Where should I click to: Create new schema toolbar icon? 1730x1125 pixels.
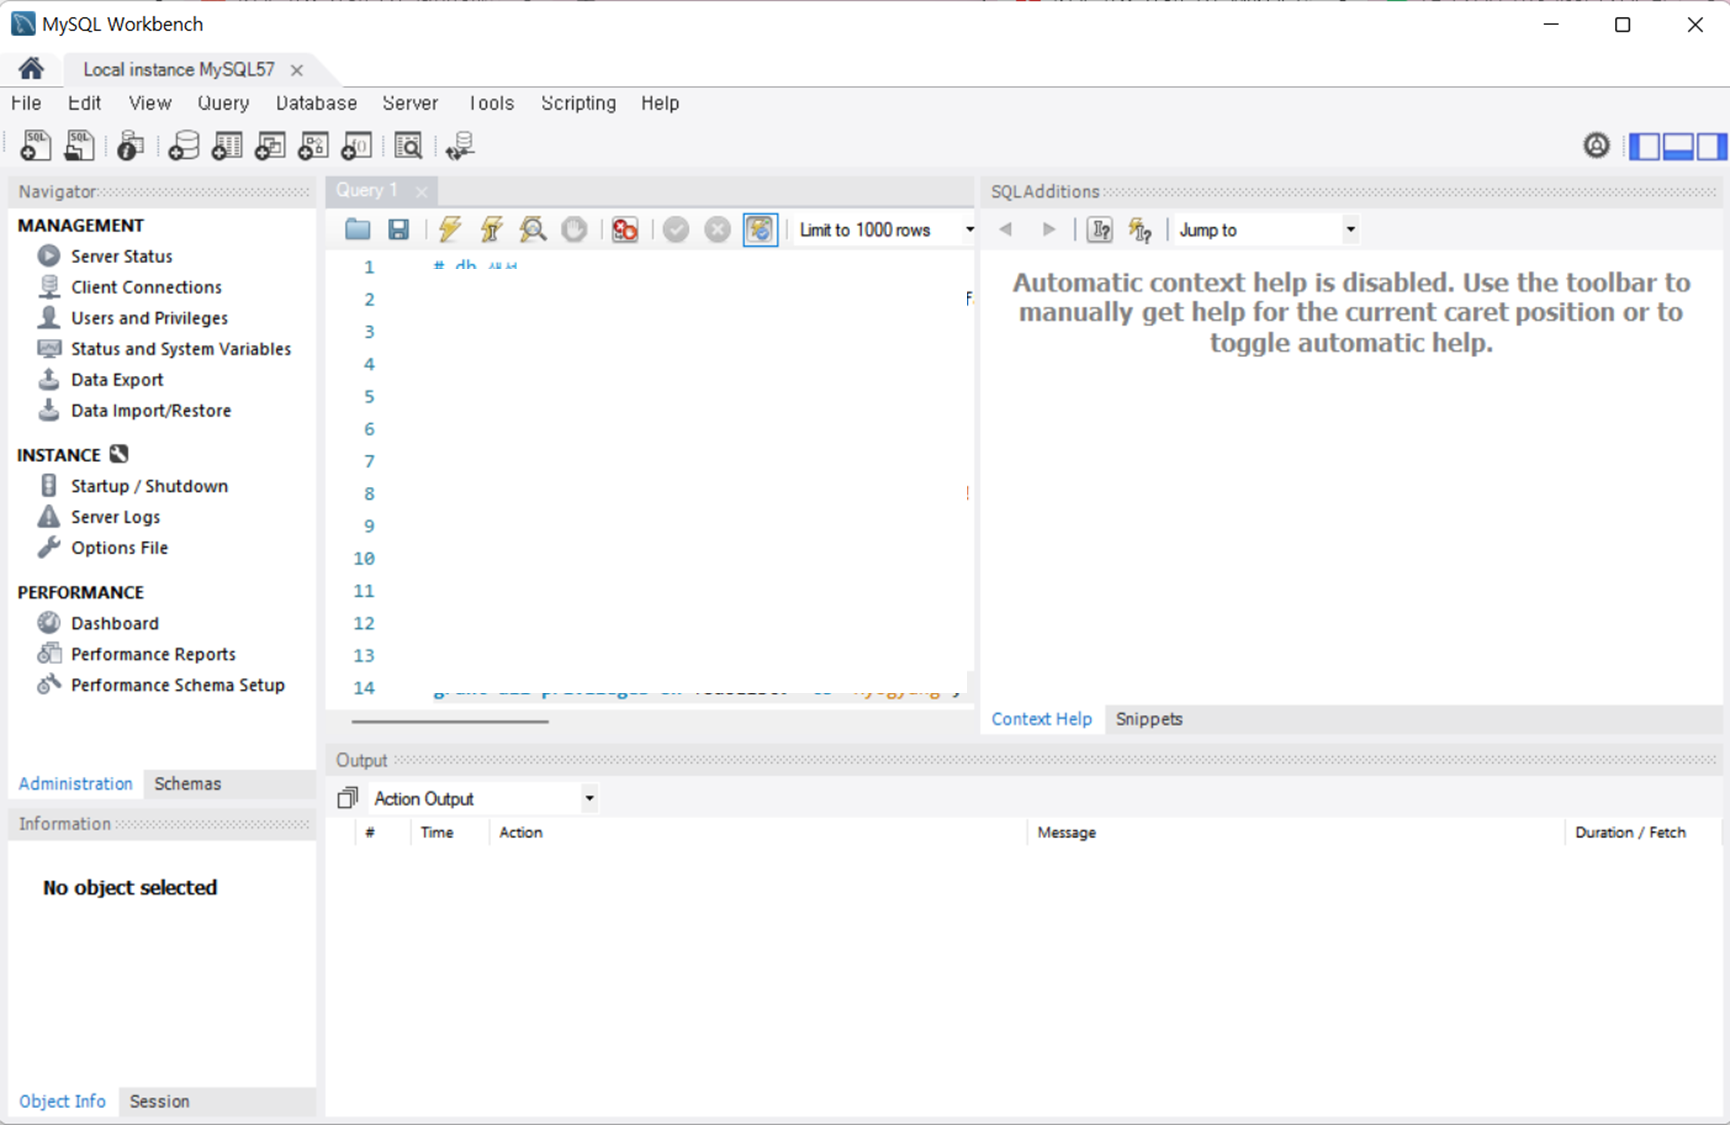(183, 146)
